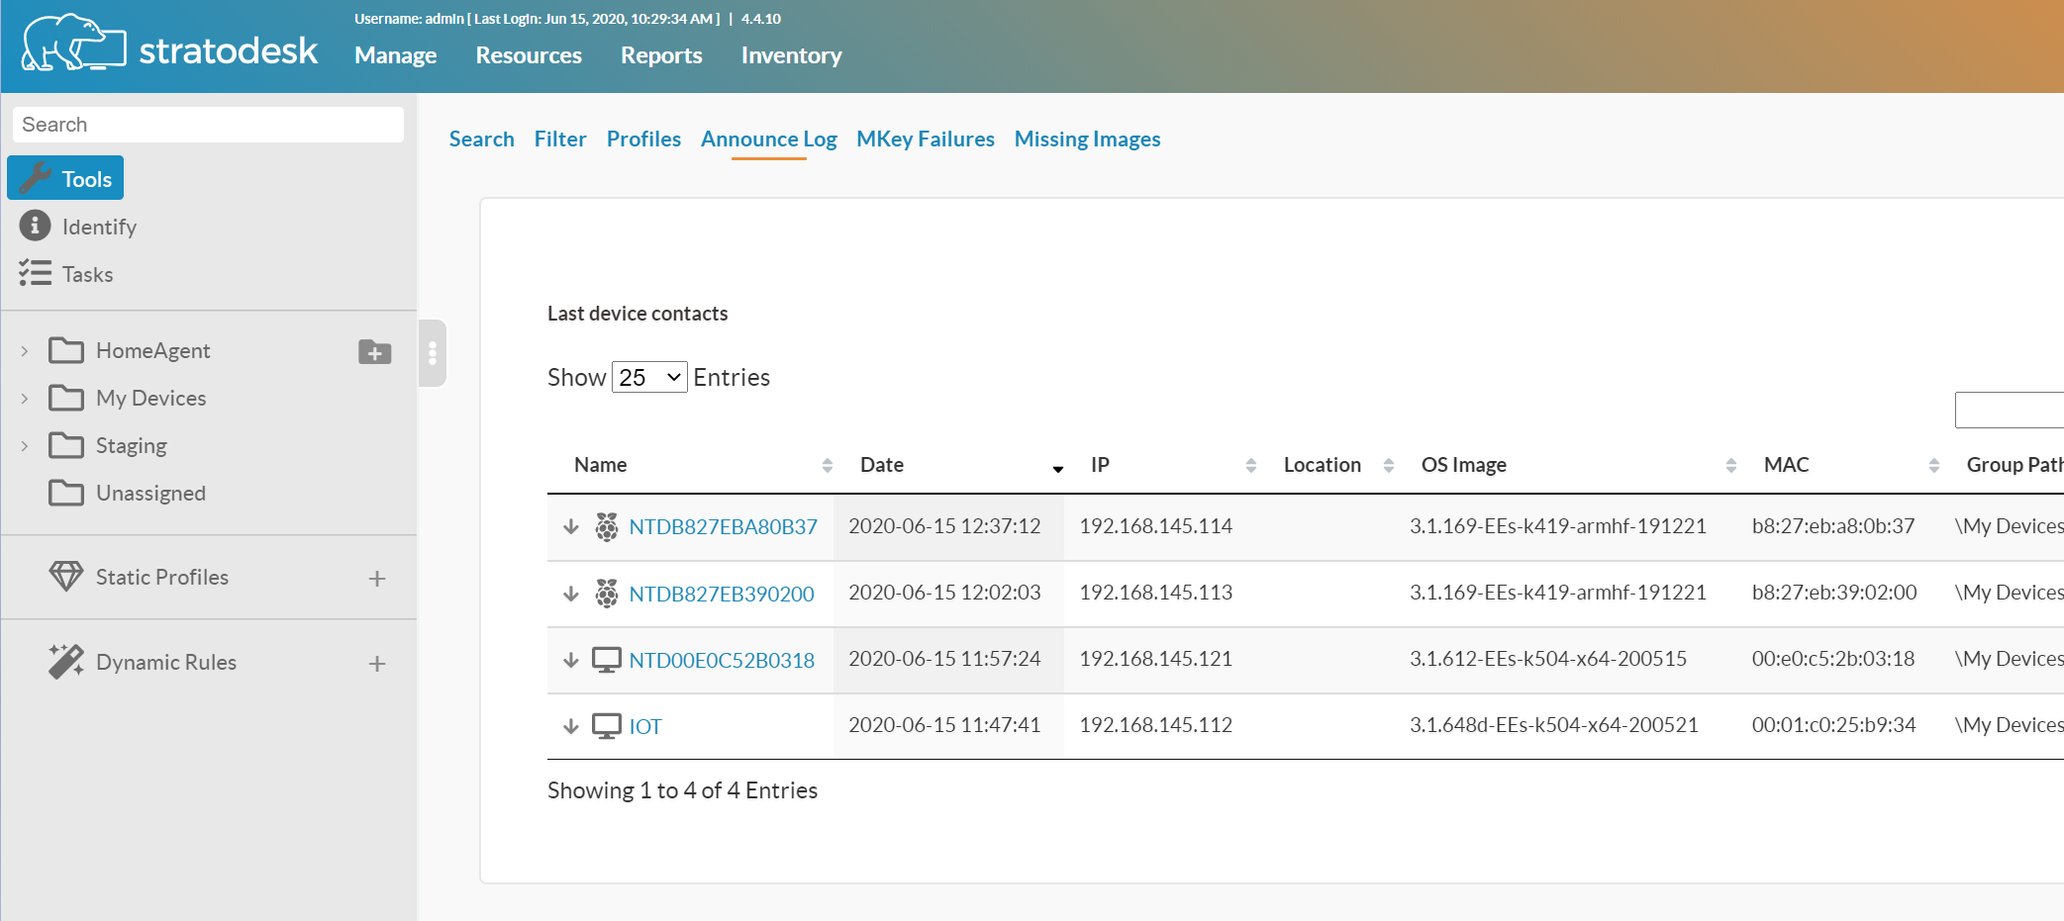The width and height of the screenshot is (2064, 921).
Task: Click down arrow on NTDB827EBA80B37 row
Action: [x=571, y=527]
